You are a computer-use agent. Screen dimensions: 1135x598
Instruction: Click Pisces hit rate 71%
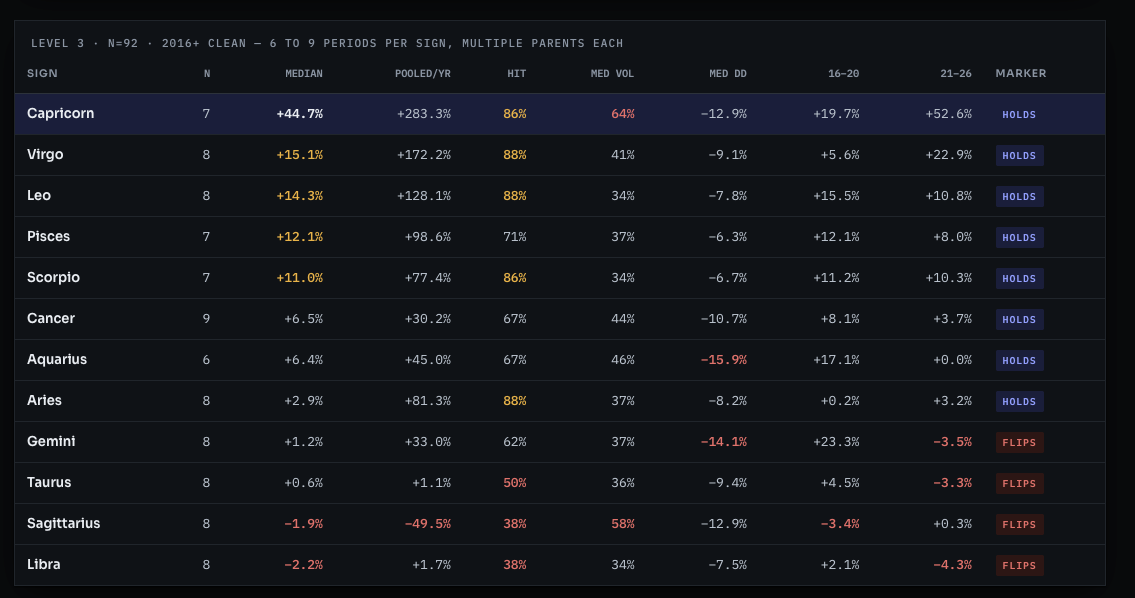(x=515, y=237)
